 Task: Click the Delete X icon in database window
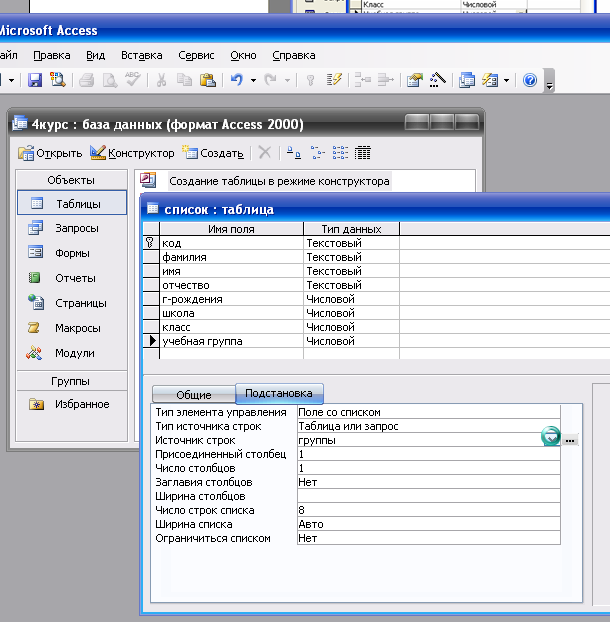coord(265,153)
